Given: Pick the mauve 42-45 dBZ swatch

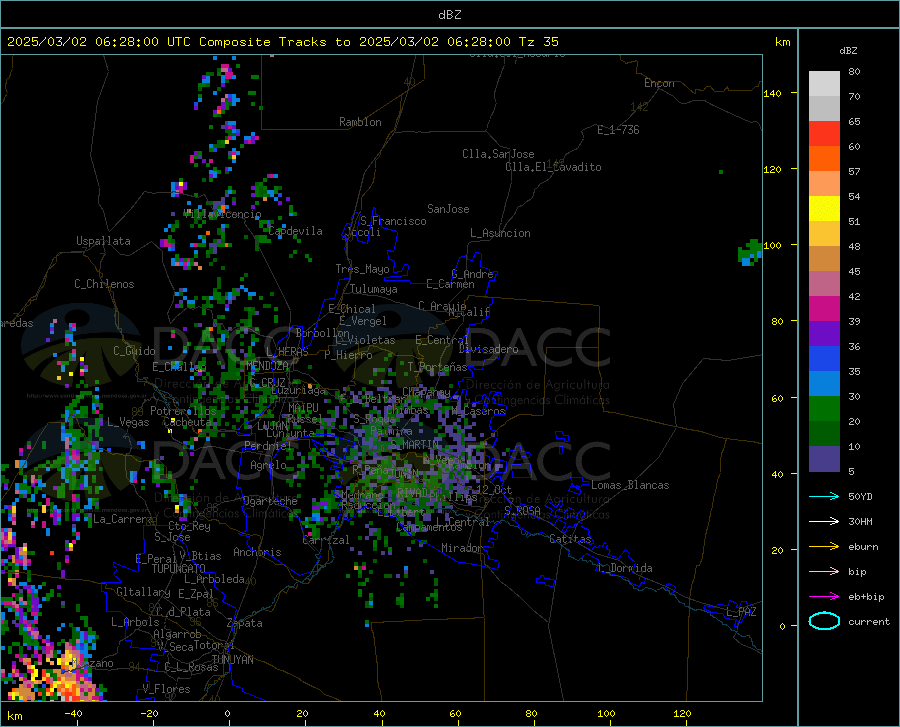Looking at the screenshot, I should pos(824,284).
